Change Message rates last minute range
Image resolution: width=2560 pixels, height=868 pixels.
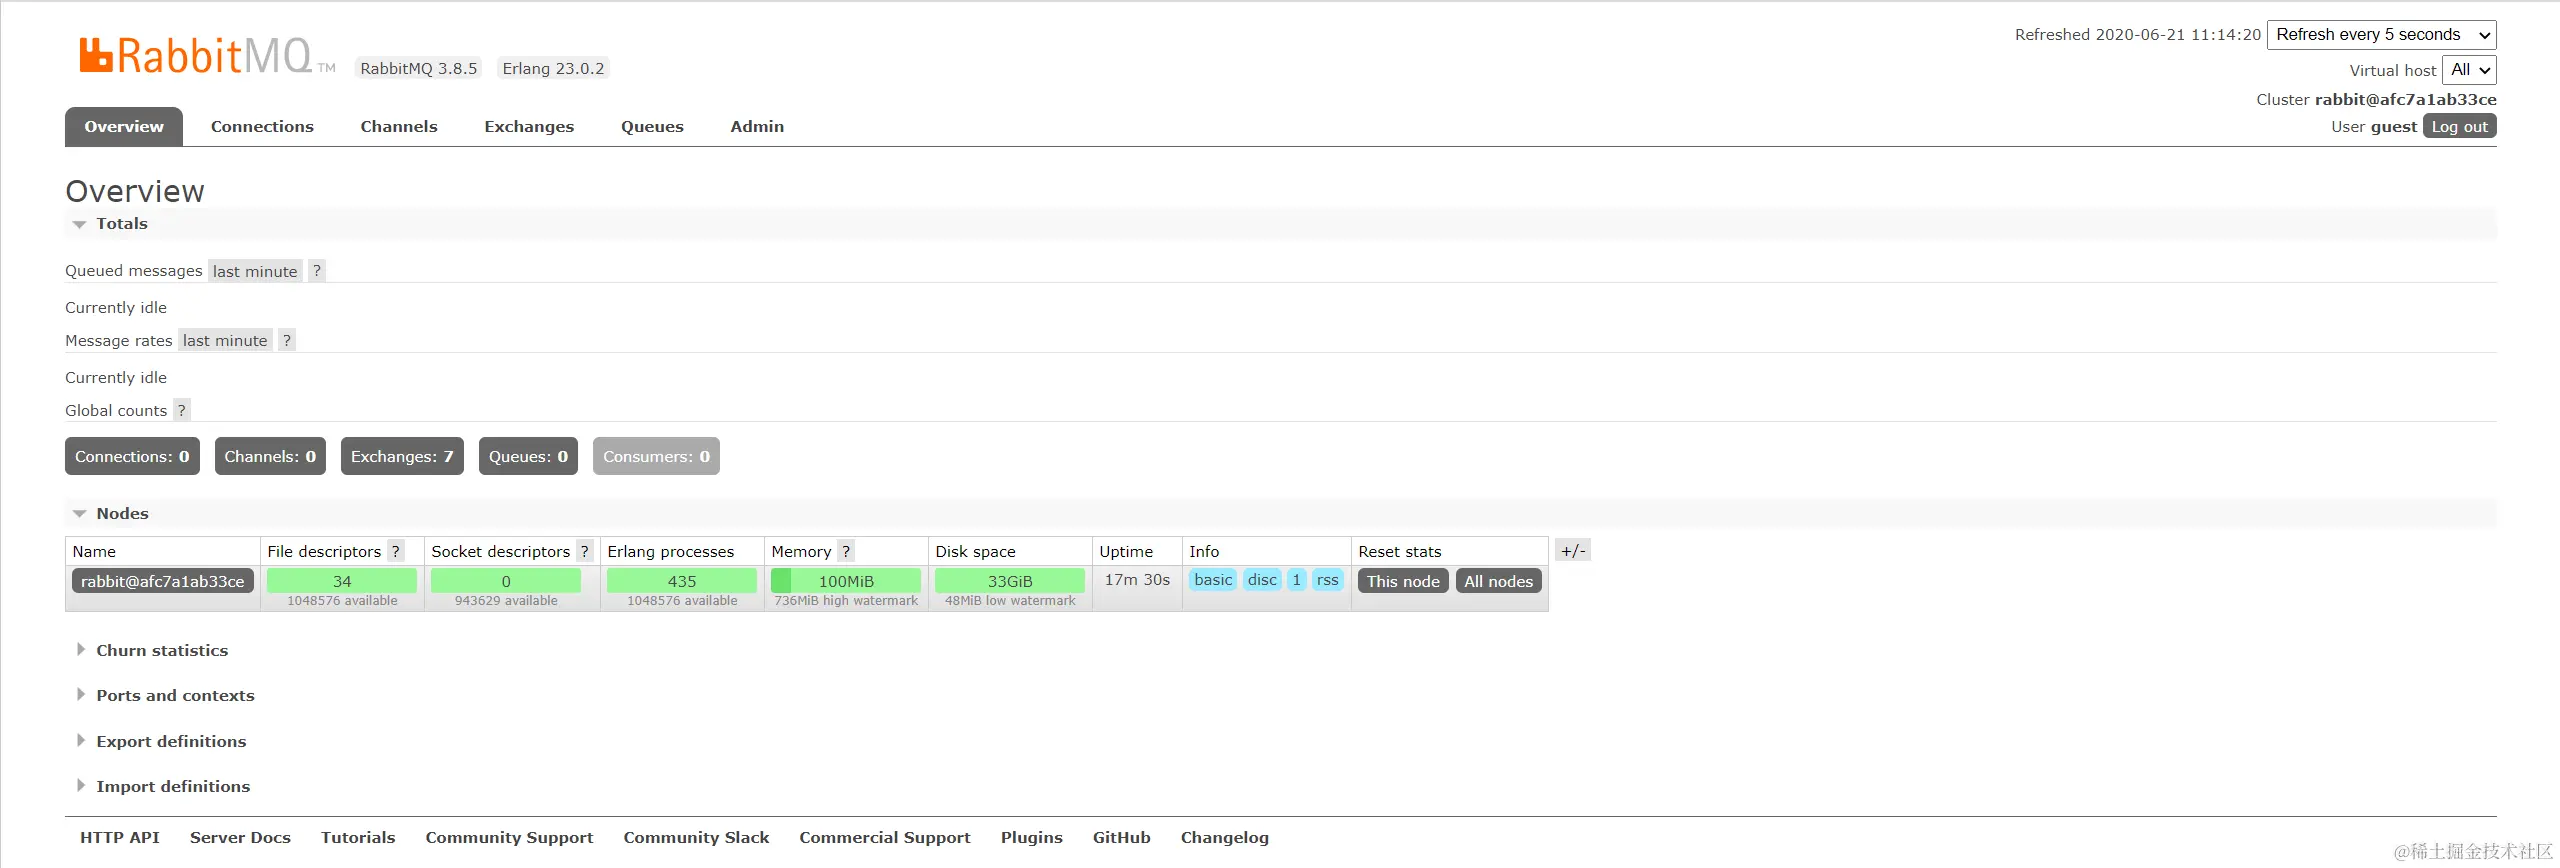[225, 341]
